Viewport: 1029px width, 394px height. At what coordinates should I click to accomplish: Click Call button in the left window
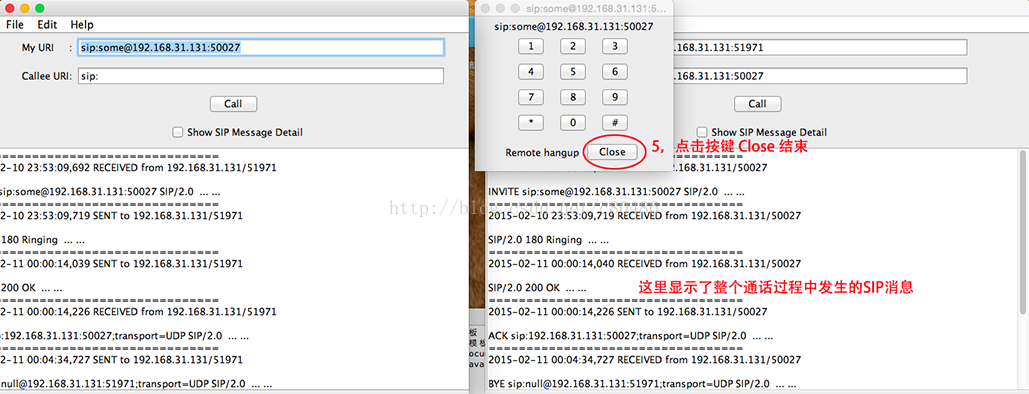[x=233, y=104]
